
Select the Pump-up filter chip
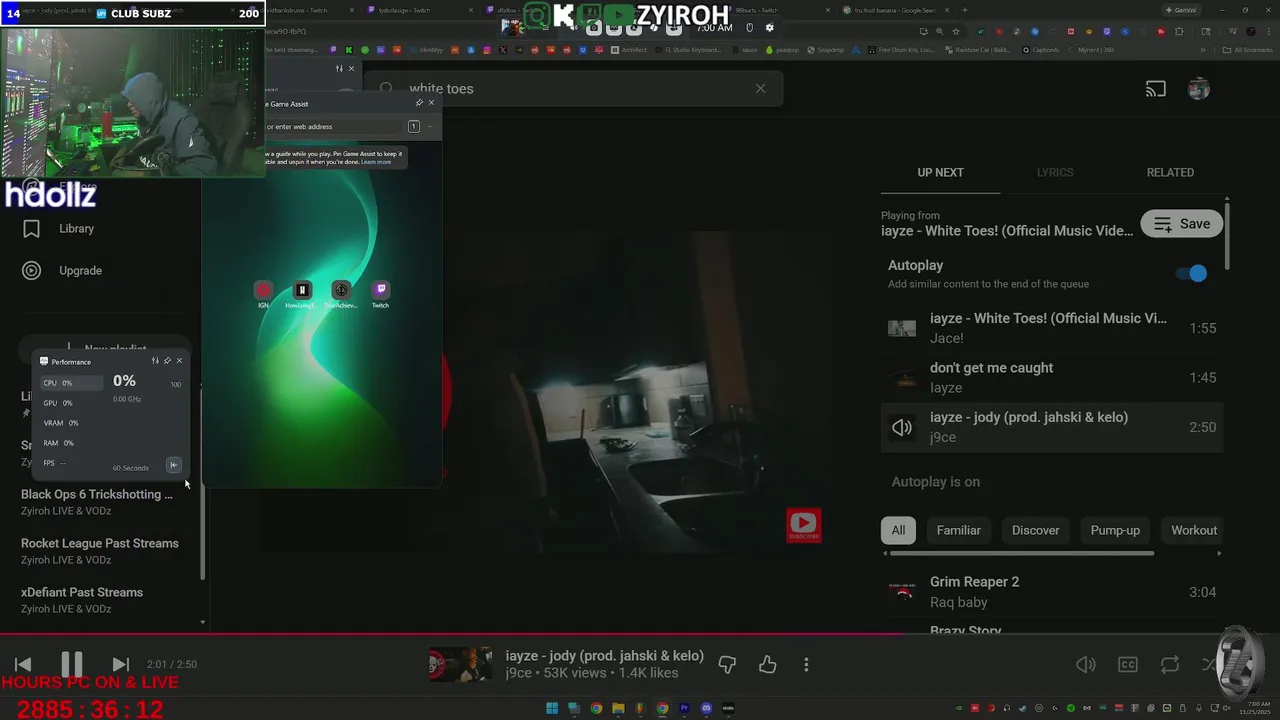click(x=1115, y=530)
